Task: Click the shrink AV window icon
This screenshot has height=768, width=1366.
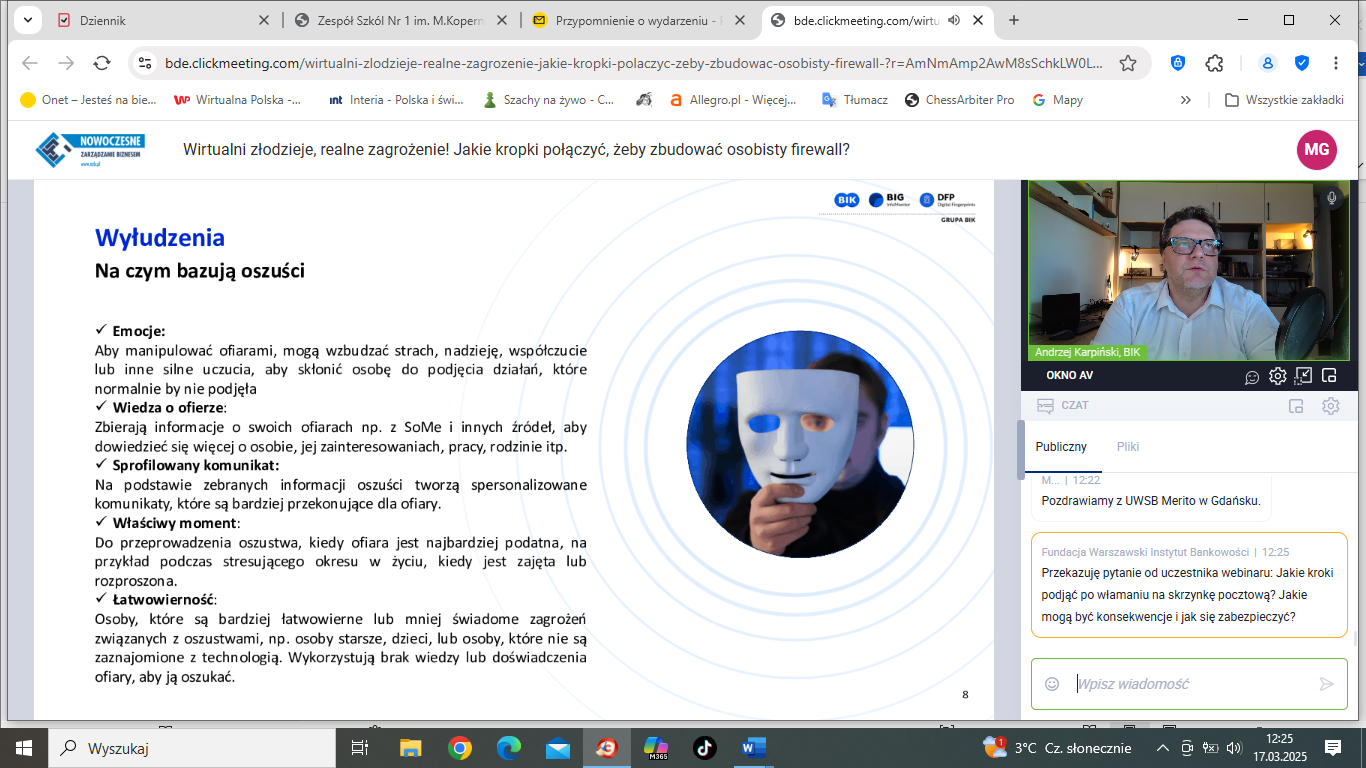Action: [1303, 376]
